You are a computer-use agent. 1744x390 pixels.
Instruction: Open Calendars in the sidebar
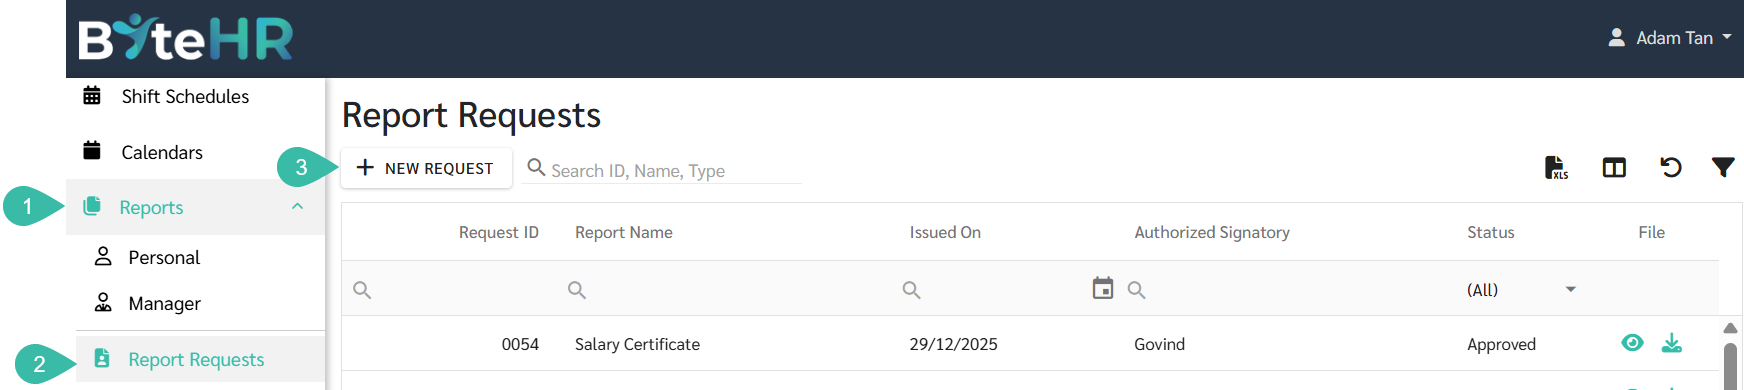pos(162,152)
